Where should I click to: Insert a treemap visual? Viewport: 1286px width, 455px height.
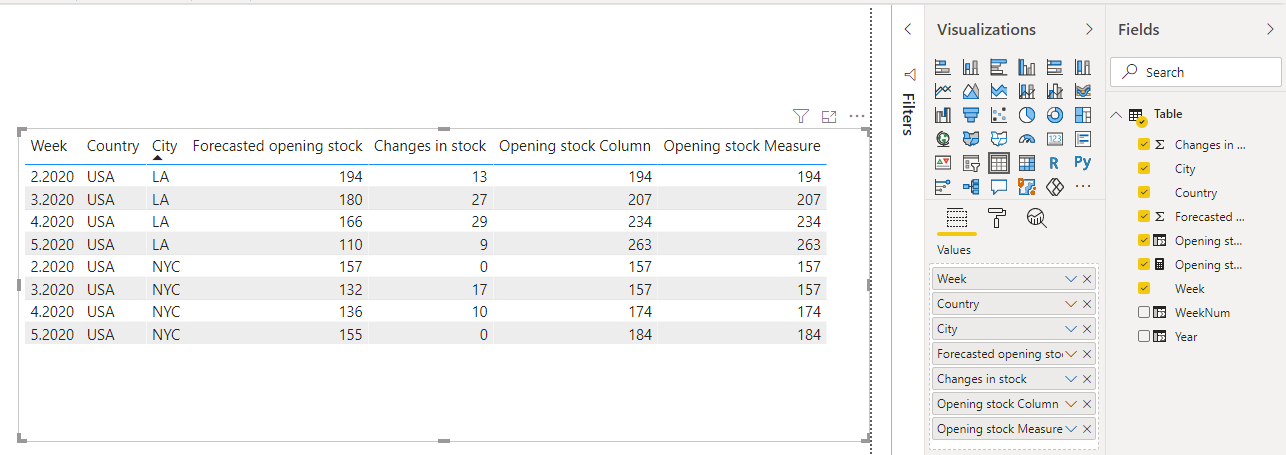(1082, 115)
